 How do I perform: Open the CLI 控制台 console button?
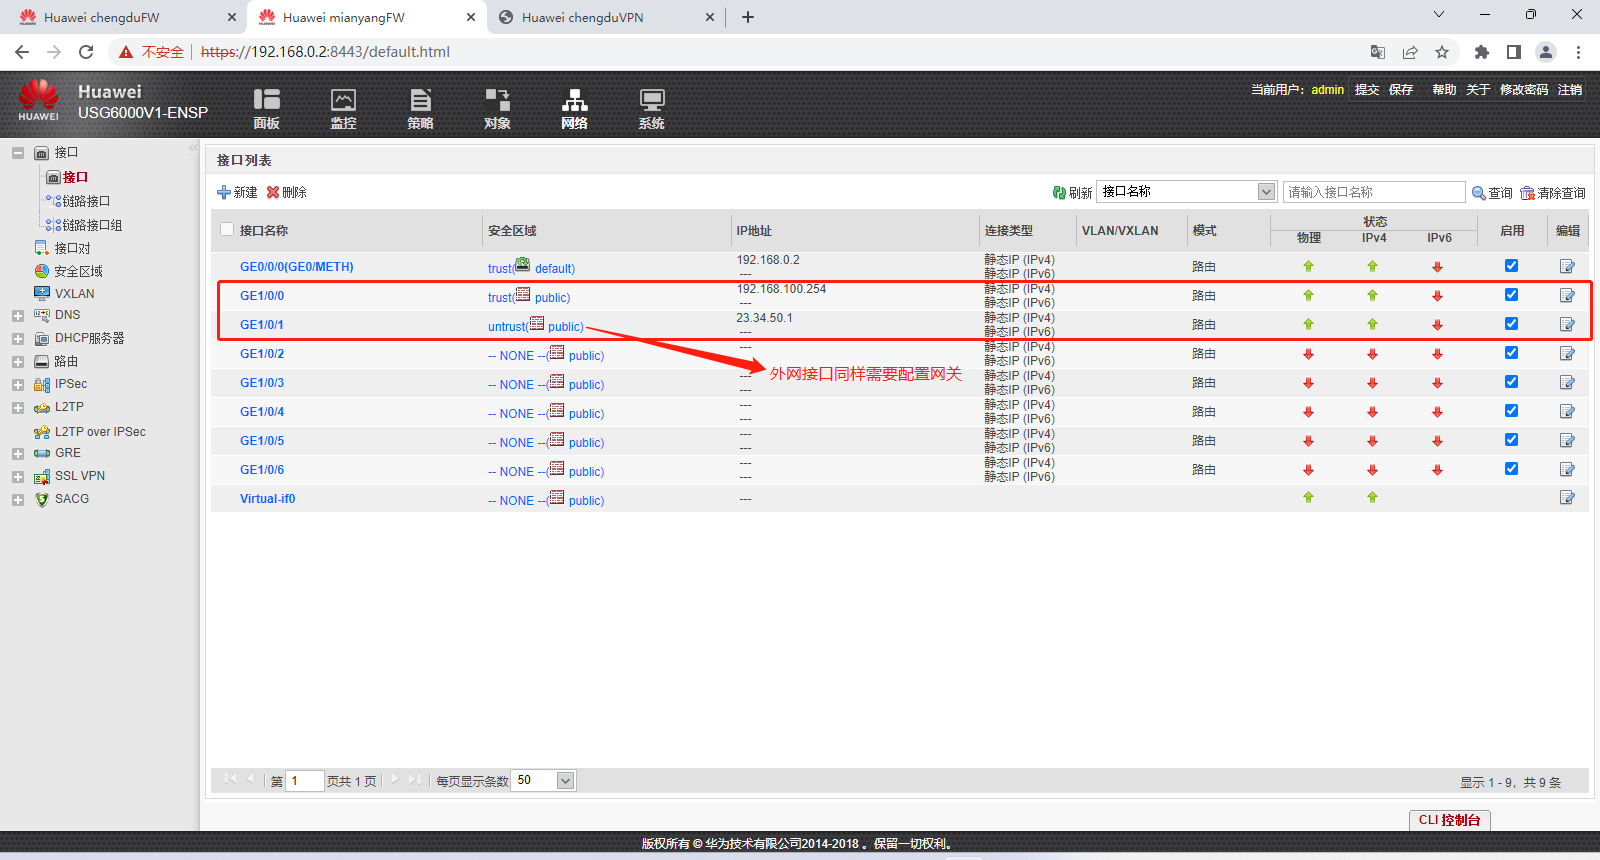tap(1449, 820)
